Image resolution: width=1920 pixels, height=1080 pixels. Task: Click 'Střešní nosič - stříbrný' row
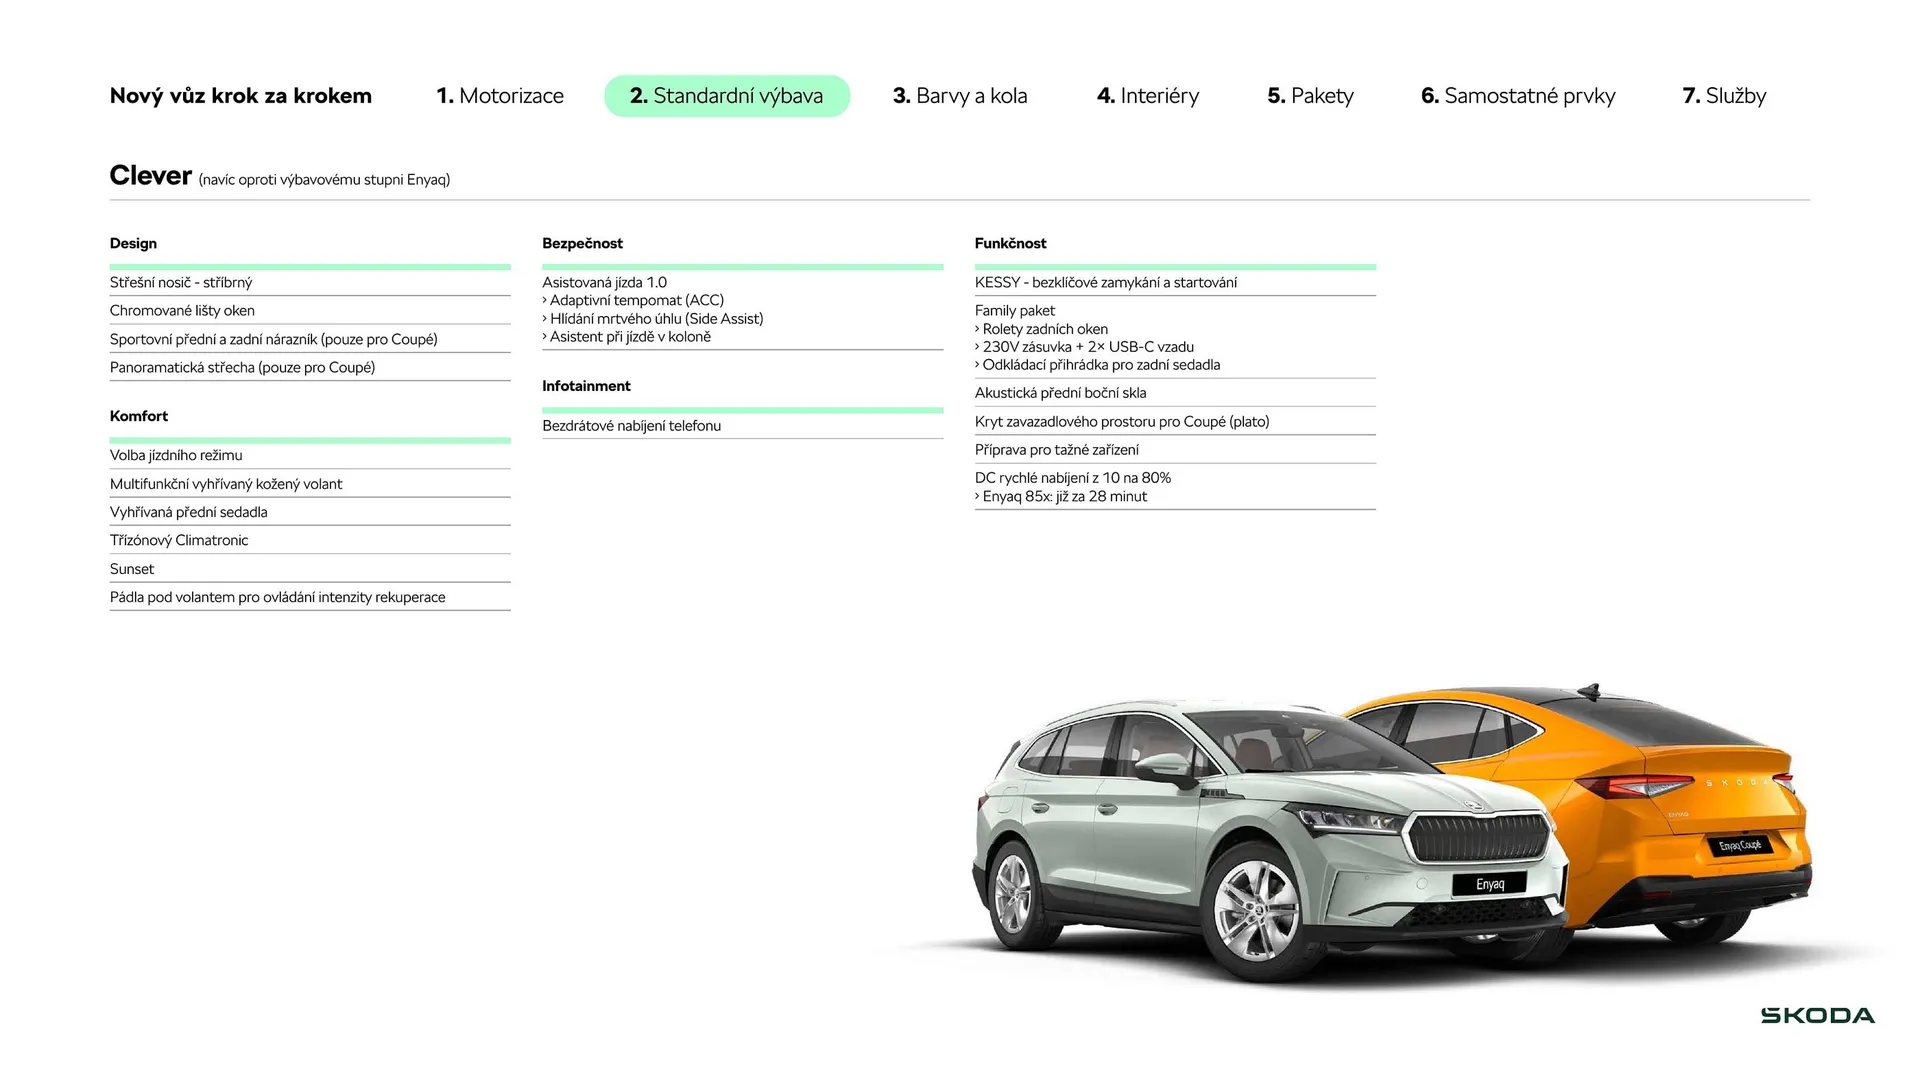coord(310,283)
